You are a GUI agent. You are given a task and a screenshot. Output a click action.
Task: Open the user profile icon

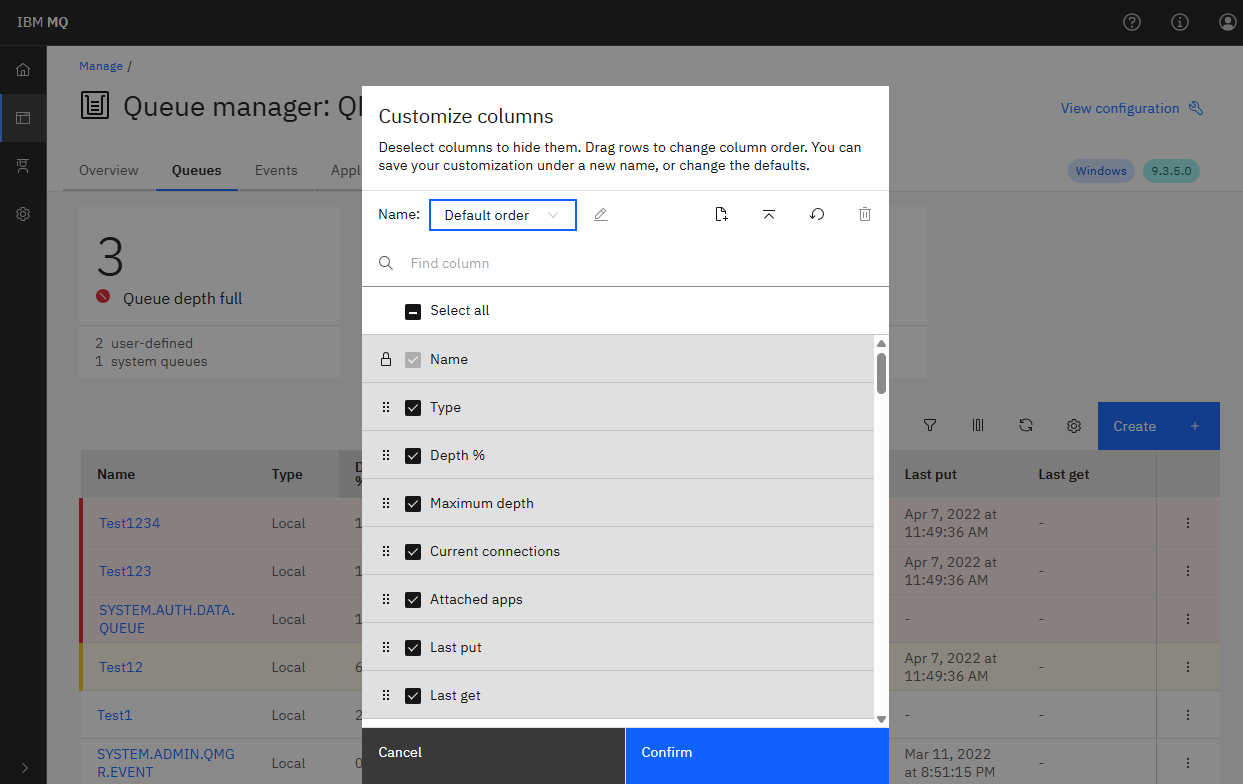1228,22
